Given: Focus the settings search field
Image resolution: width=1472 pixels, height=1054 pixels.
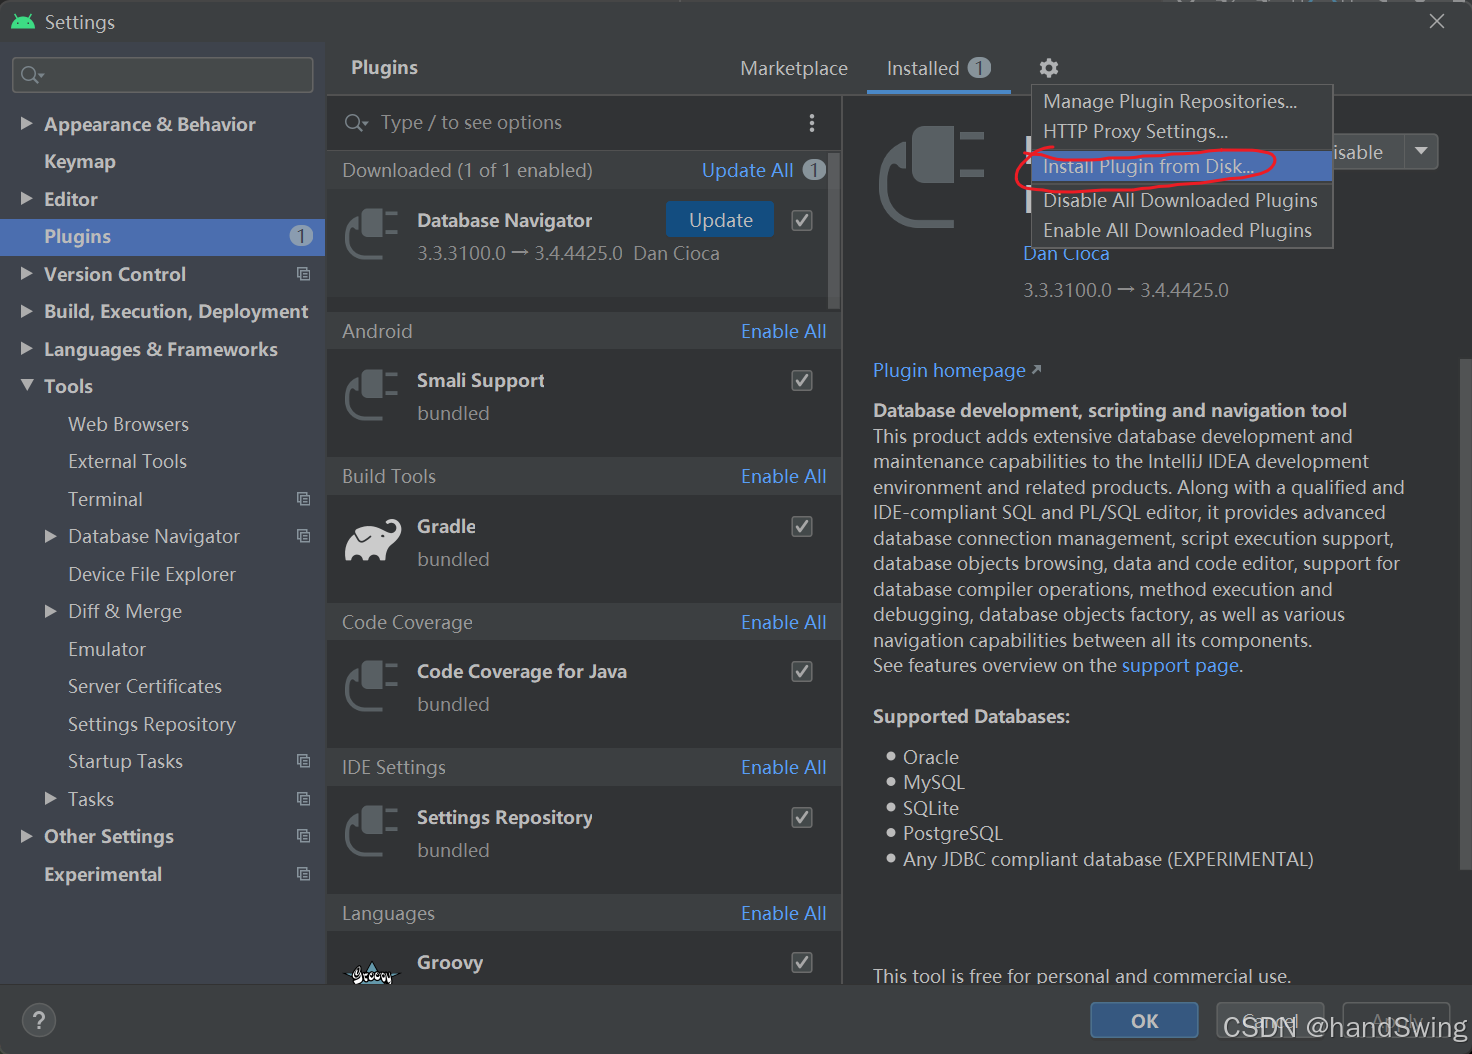Looking at the screenshot, I should click(x=162, y=75).
